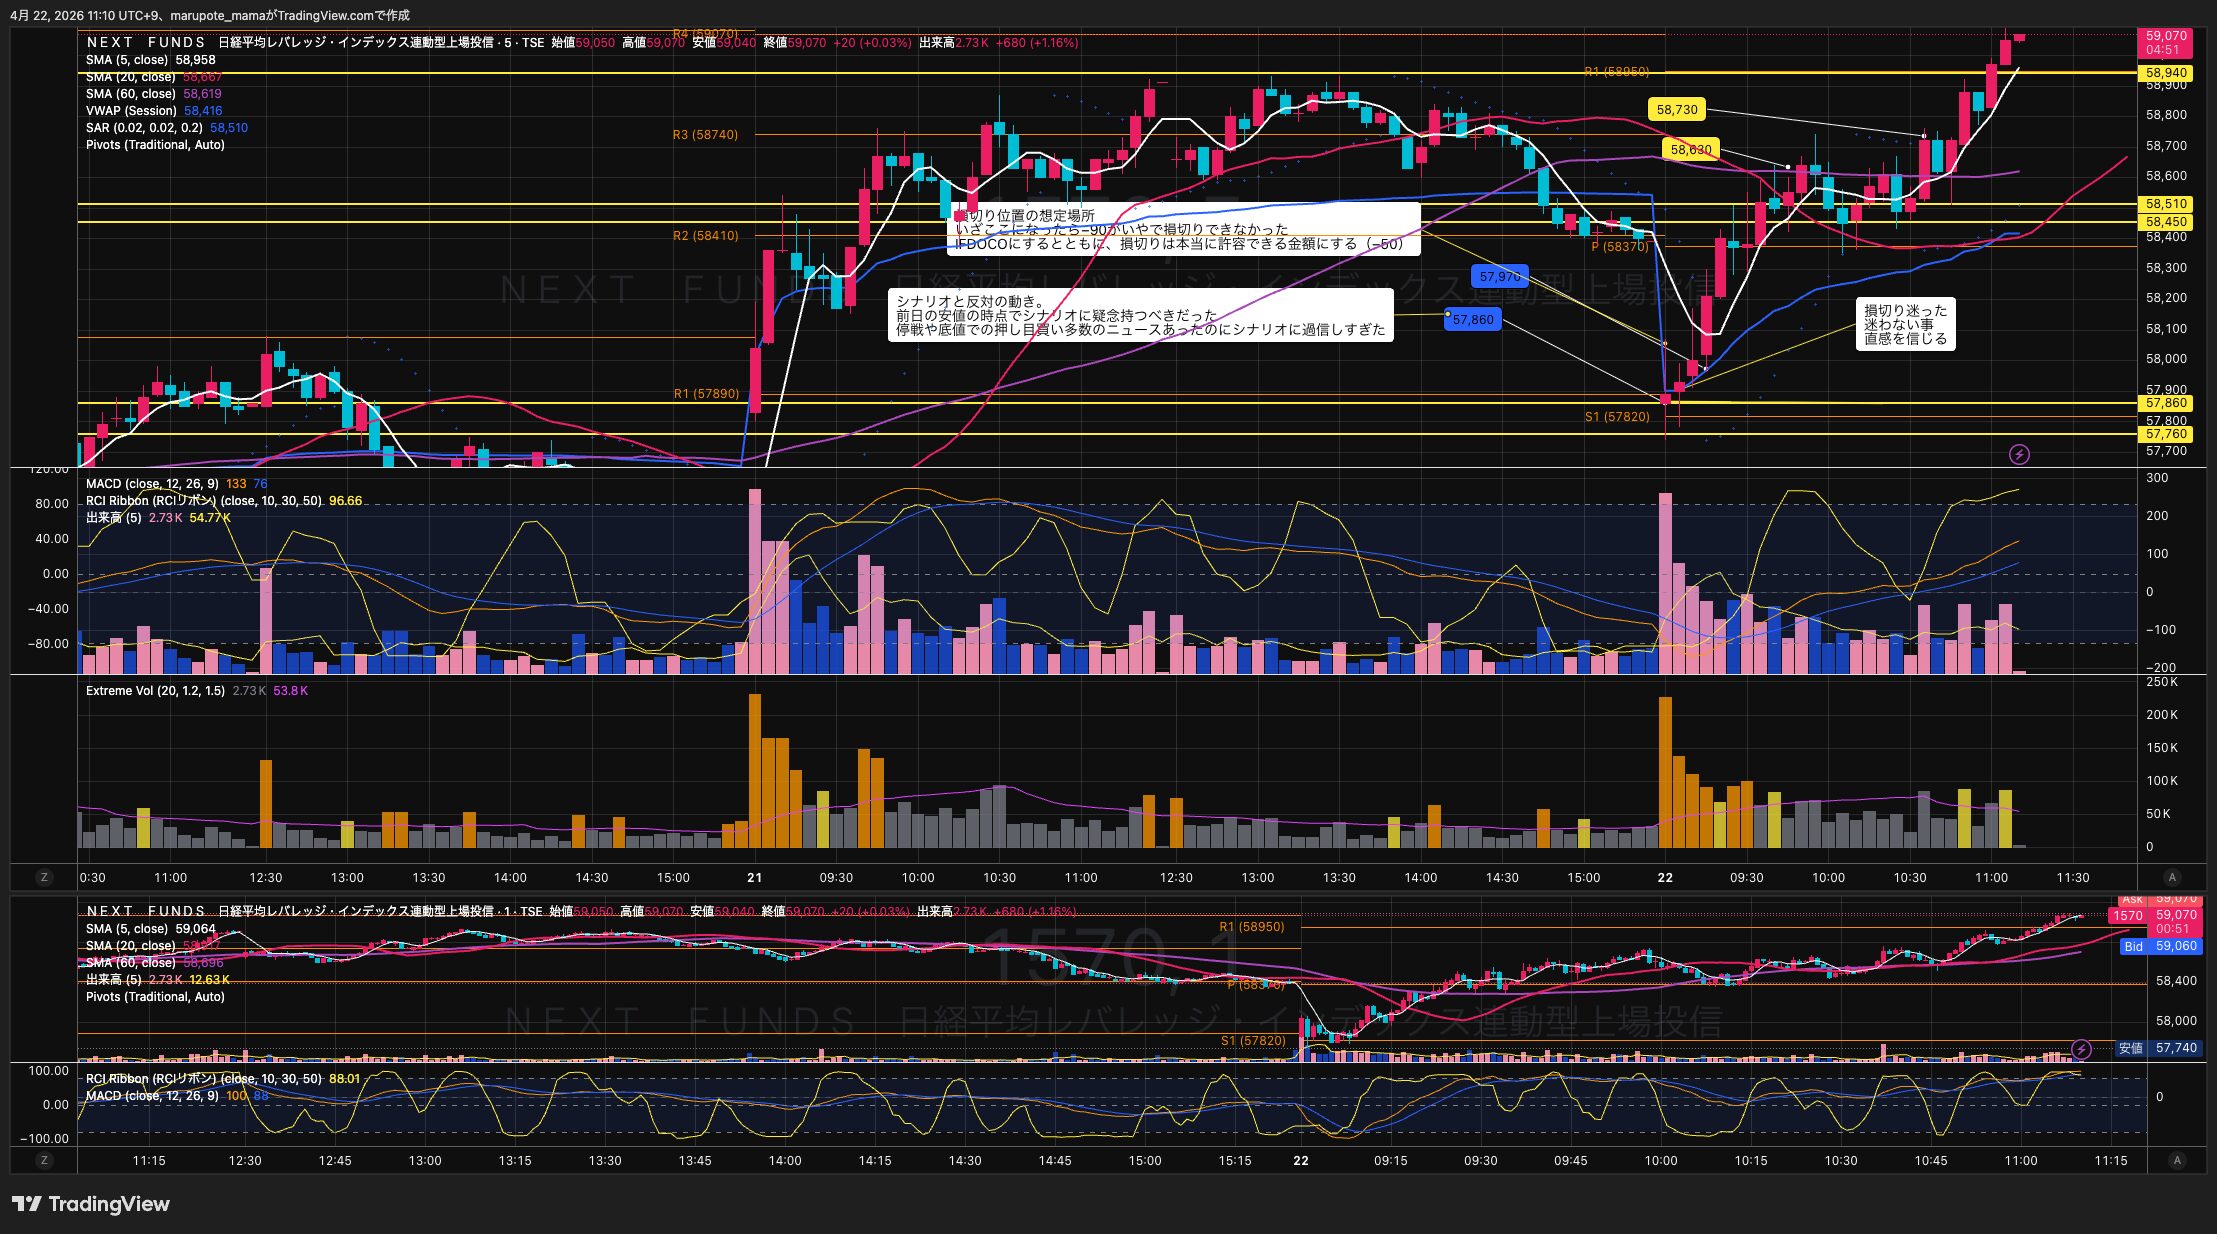Click the upper chart's auto-scale A button
The width and height of the screenshot is (2217, 1234).
click(2171, 877)
